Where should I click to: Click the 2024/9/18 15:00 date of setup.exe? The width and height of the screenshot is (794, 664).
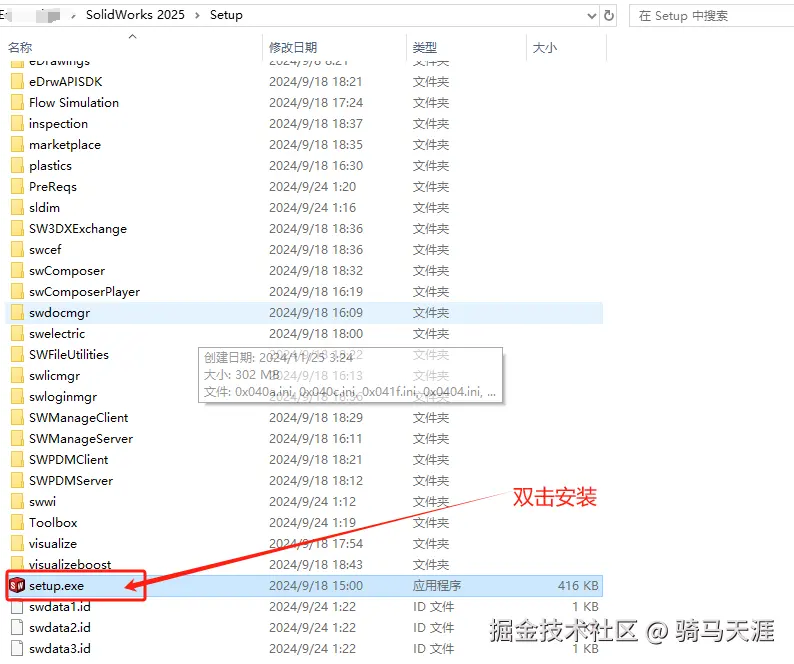pyautogui.click(x=316, y=586)
